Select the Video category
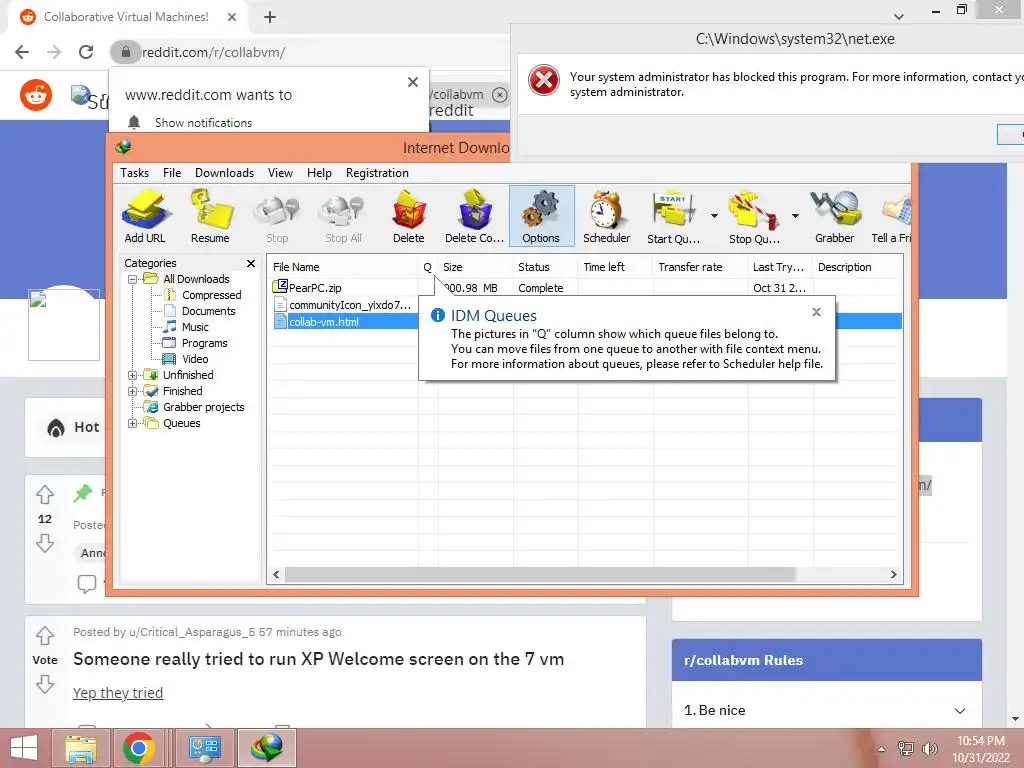This screenshot has width=1024, height=768. click(195, 359)
